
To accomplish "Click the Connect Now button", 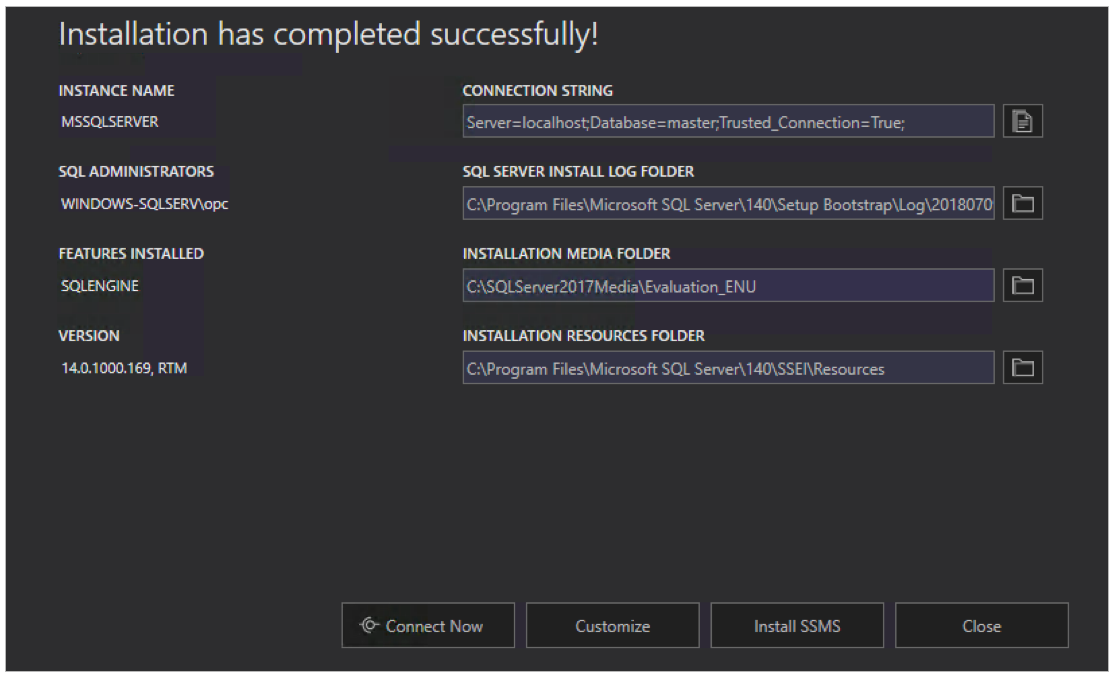I will [x=428, y=626].
